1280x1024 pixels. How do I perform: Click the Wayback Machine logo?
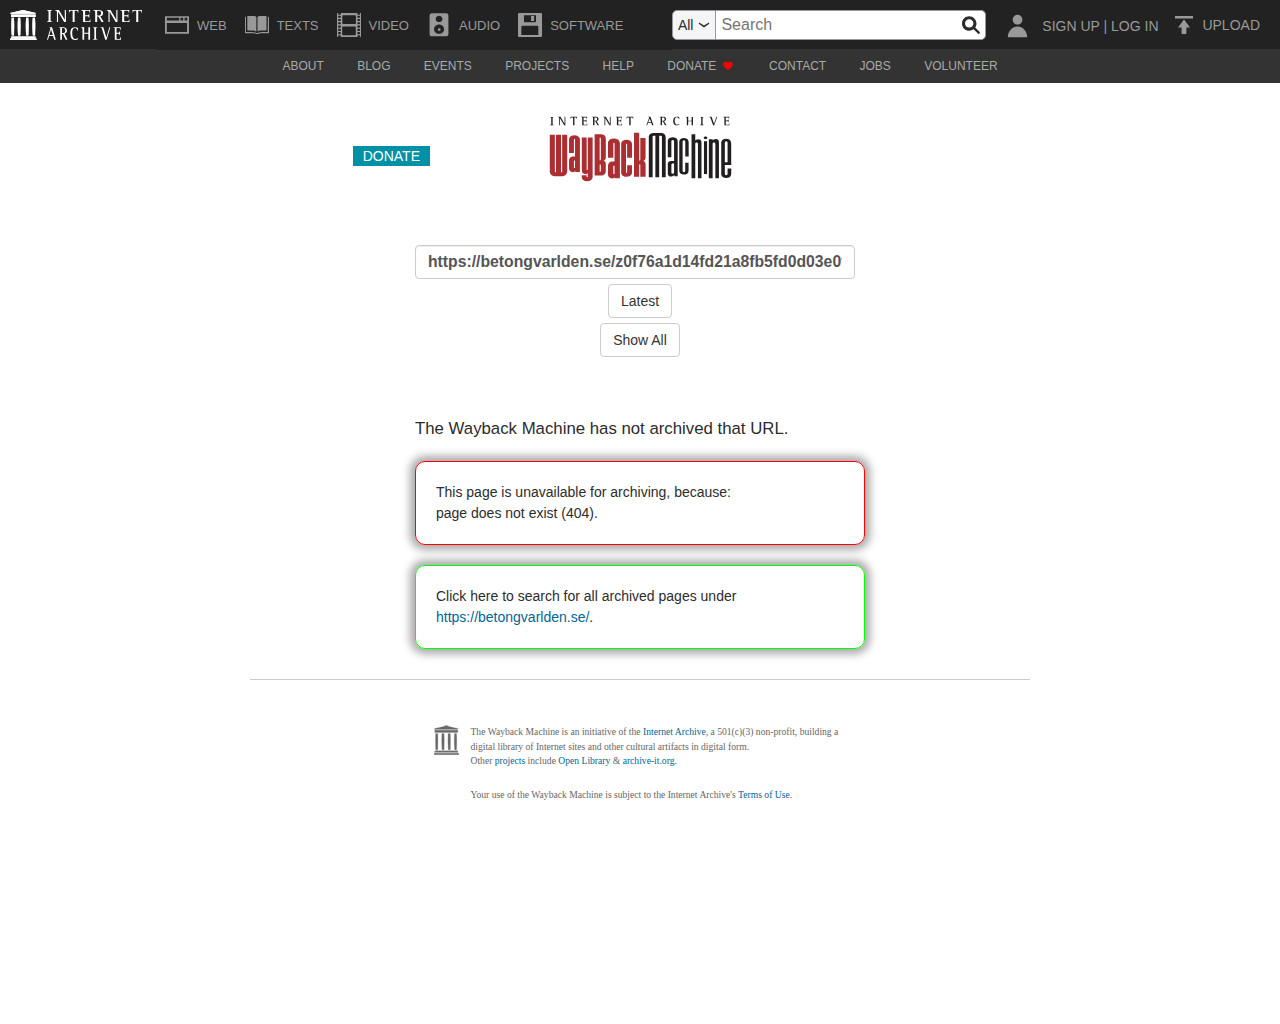640,148
